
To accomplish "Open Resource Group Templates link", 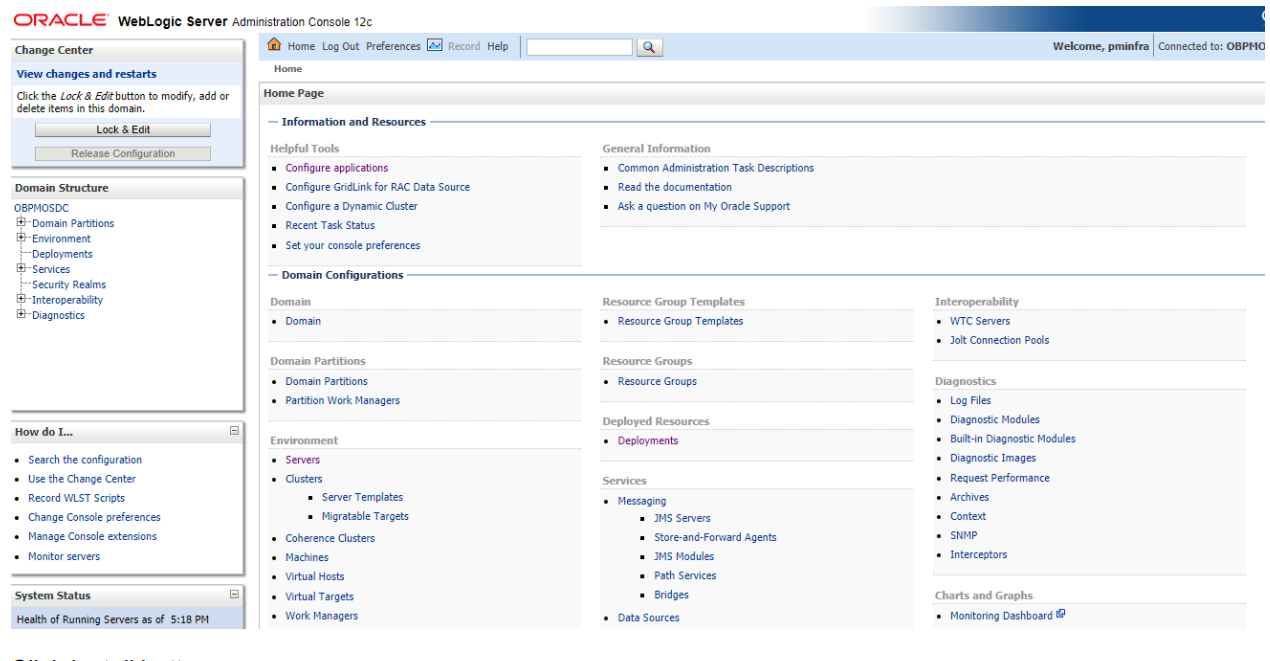I will pyautogui.click(x=681, y=321).
